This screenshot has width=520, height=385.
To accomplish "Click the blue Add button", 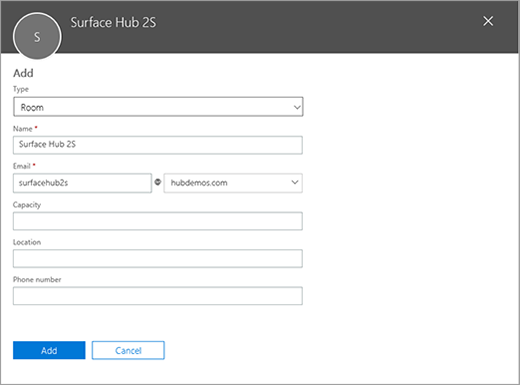I will coord(49,350).
